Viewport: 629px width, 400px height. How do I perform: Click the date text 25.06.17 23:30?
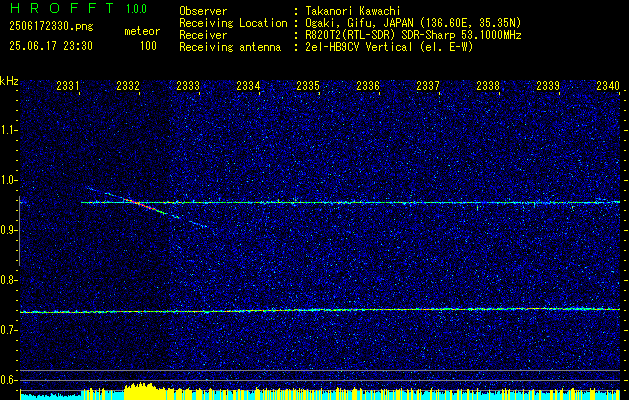(x=51, y=46)
